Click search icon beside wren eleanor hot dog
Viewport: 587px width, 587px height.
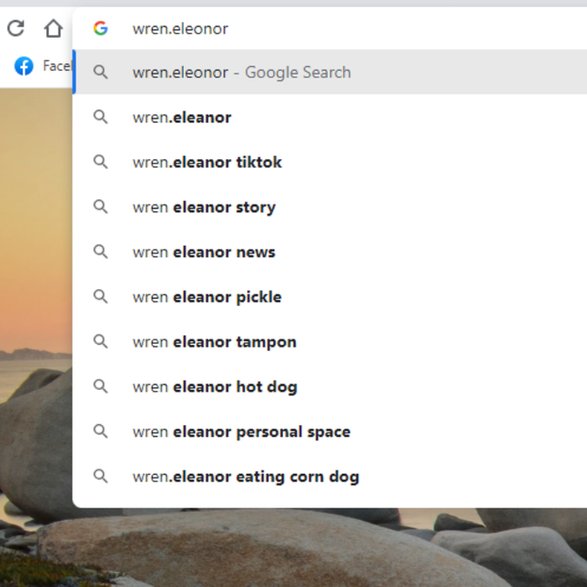(x=100, y=387)
